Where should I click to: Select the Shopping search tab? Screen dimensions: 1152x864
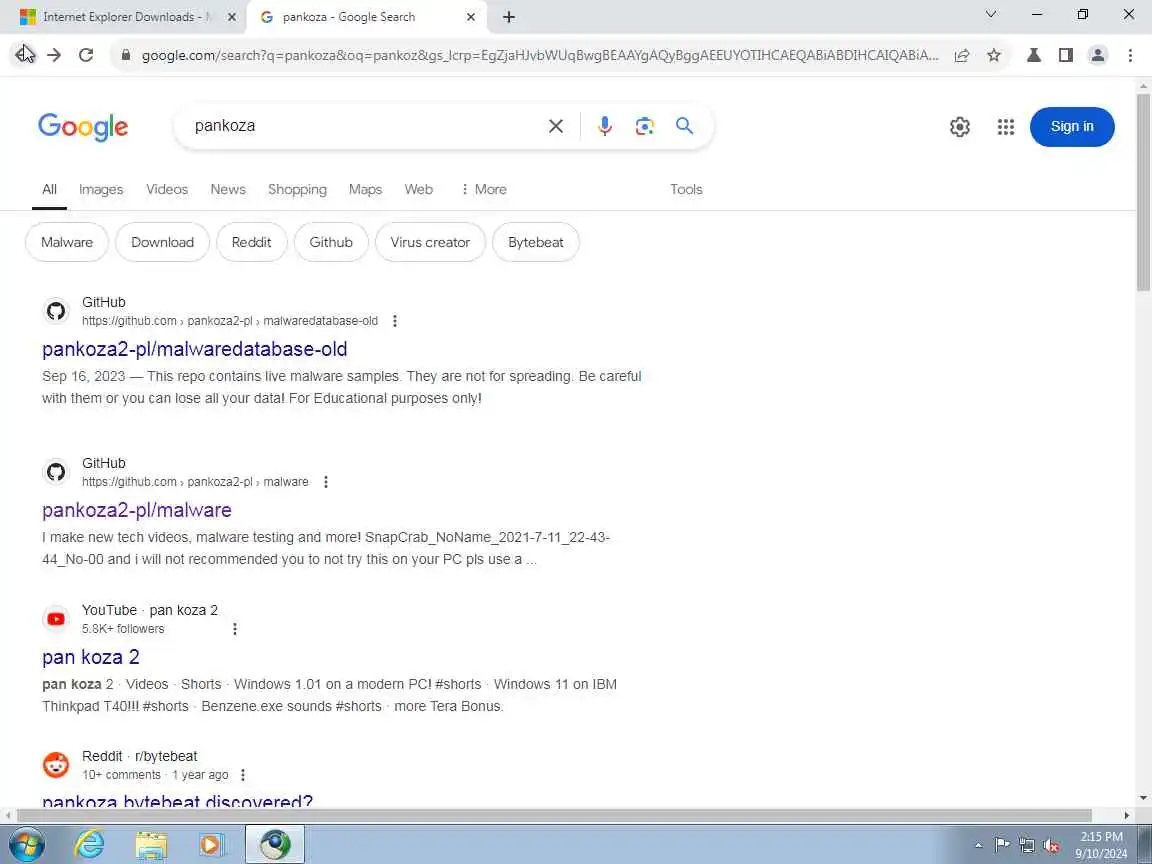click(x=297, y=190)
